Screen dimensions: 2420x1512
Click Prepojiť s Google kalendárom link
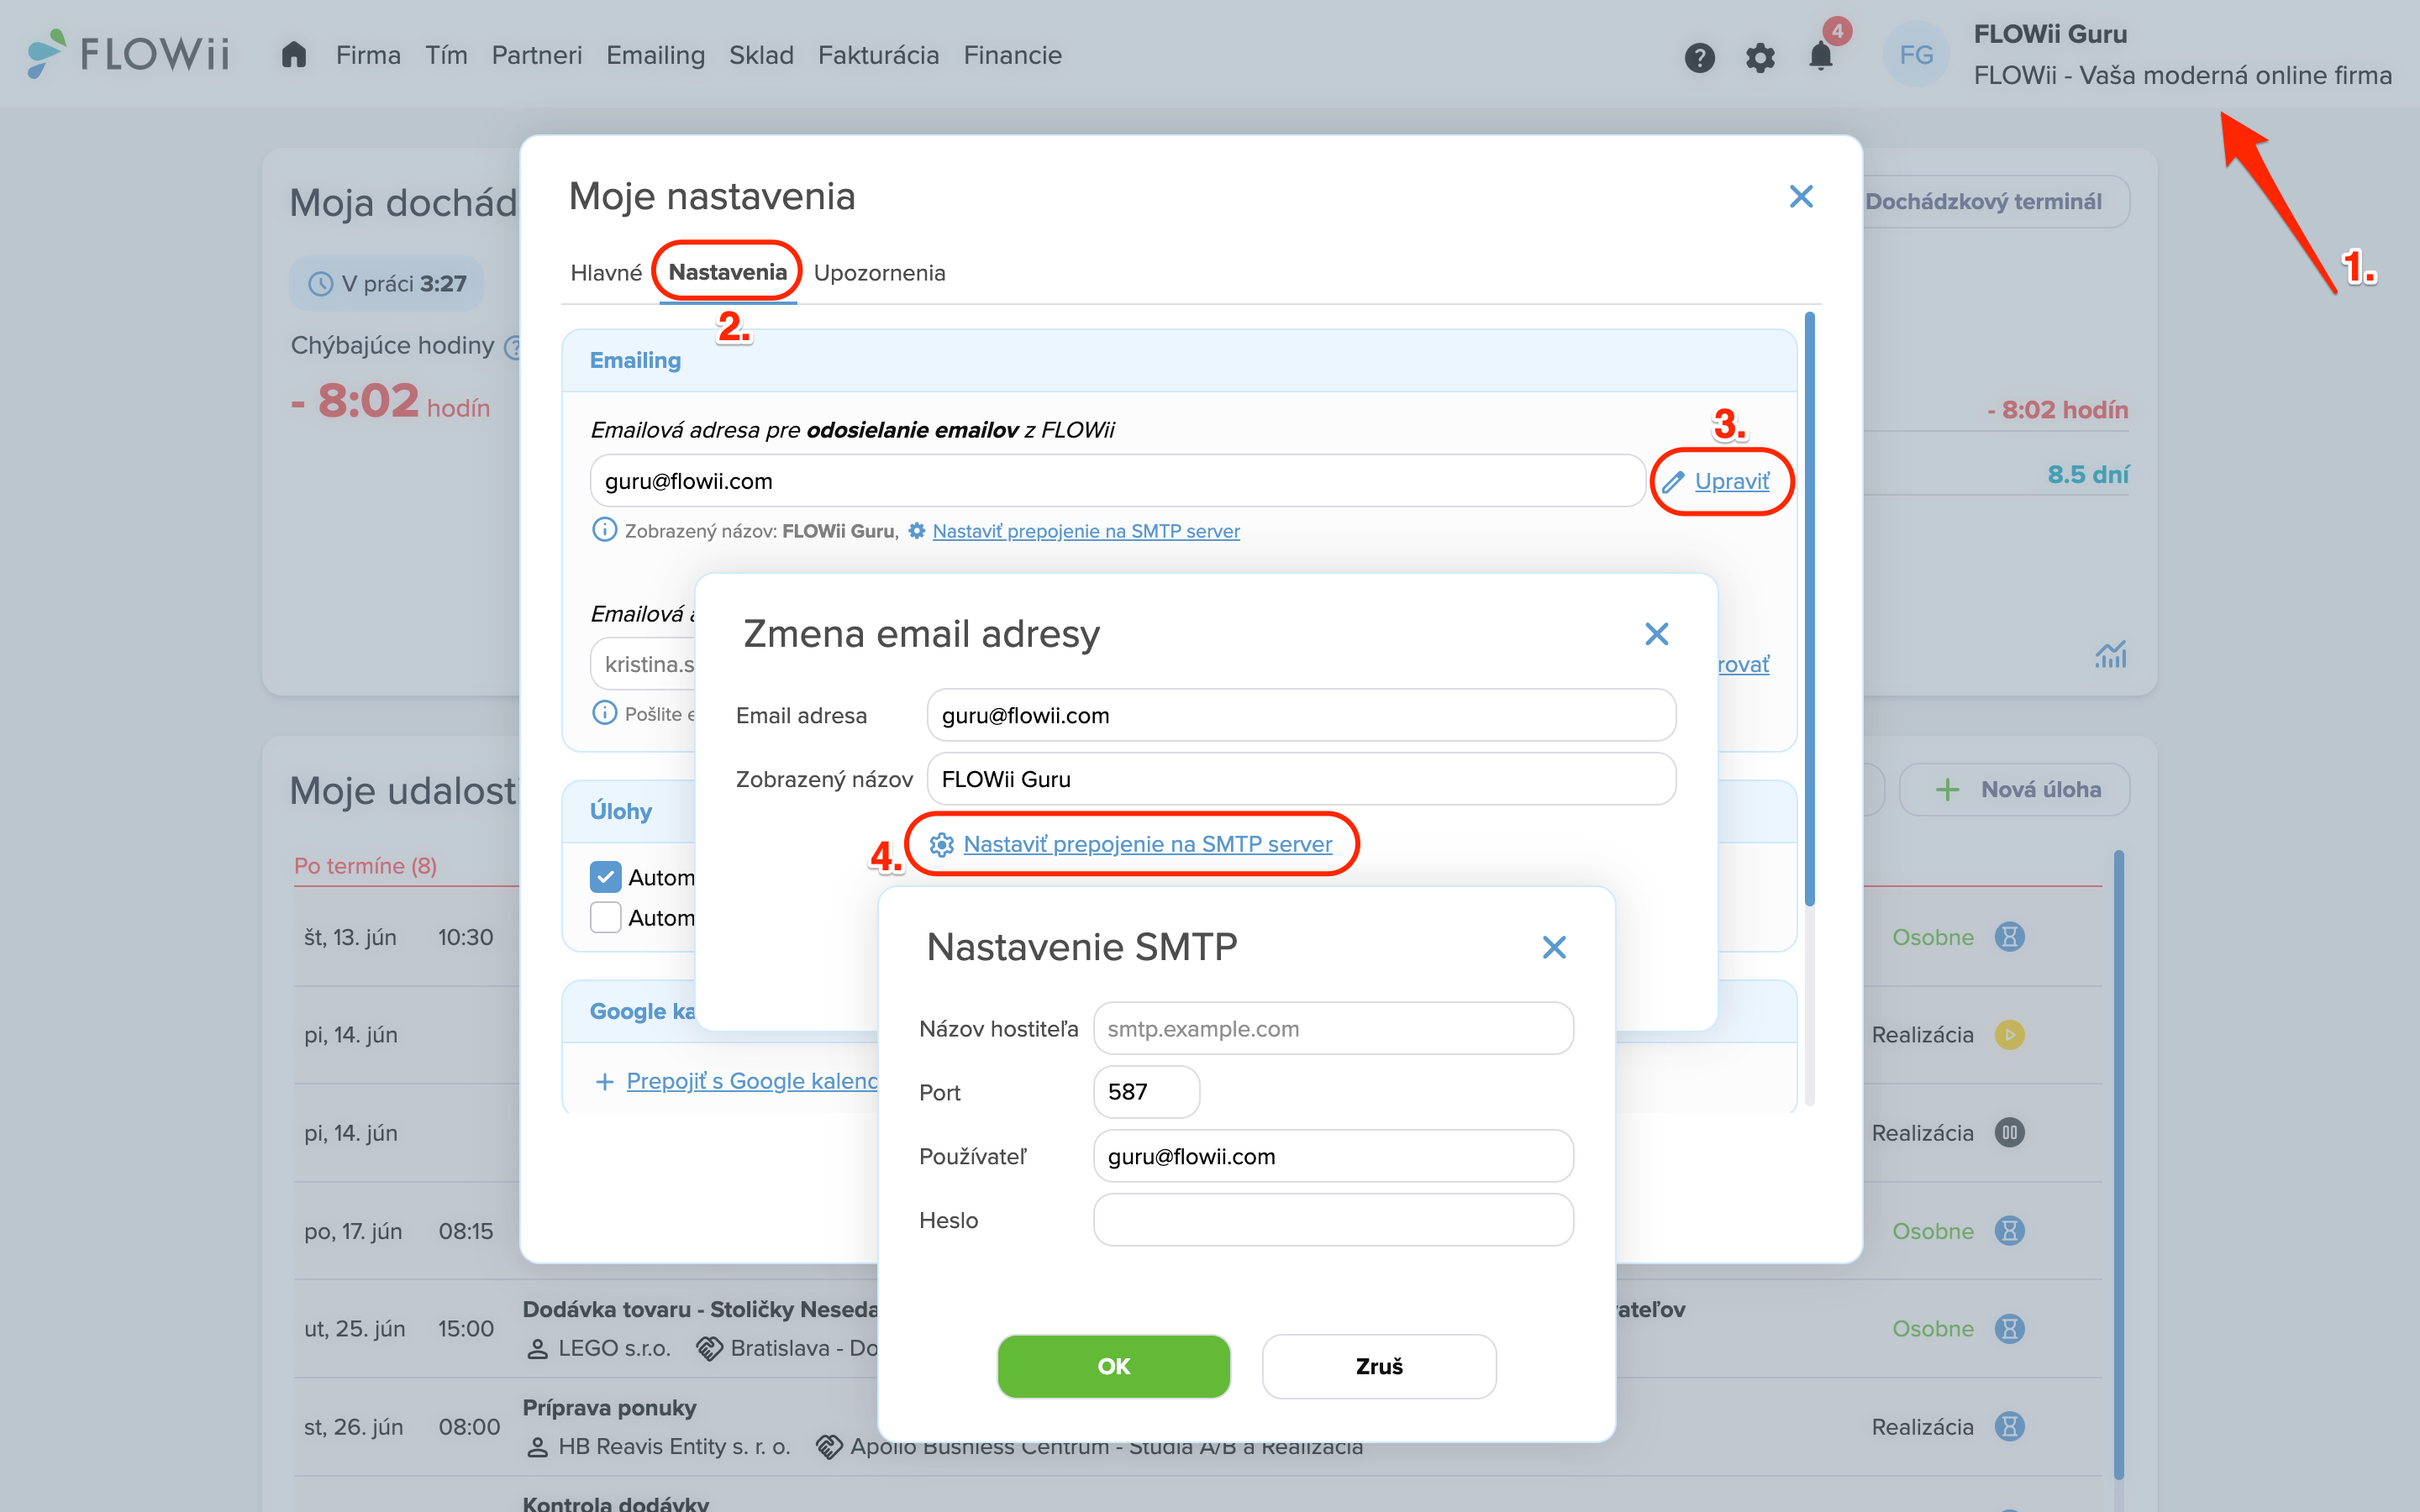pos(751,1081)
